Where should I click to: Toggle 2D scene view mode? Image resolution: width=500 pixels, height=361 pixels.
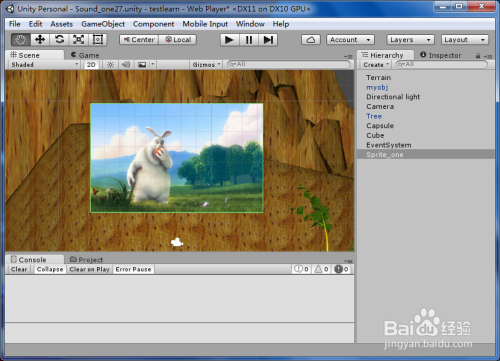coord(91,65)
